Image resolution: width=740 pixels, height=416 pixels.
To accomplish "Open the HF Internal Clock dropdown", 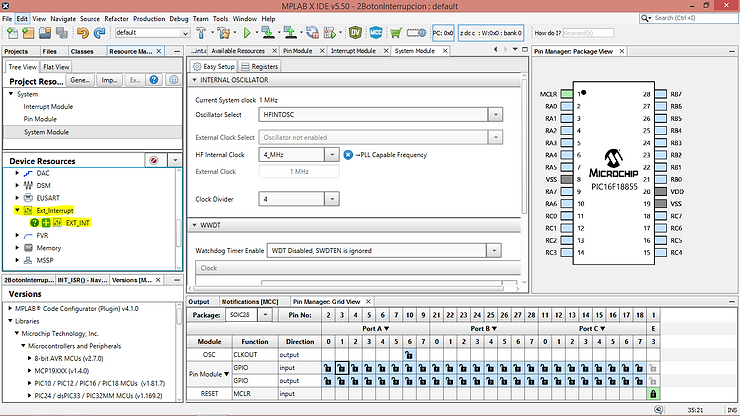I will click(332, 155).
